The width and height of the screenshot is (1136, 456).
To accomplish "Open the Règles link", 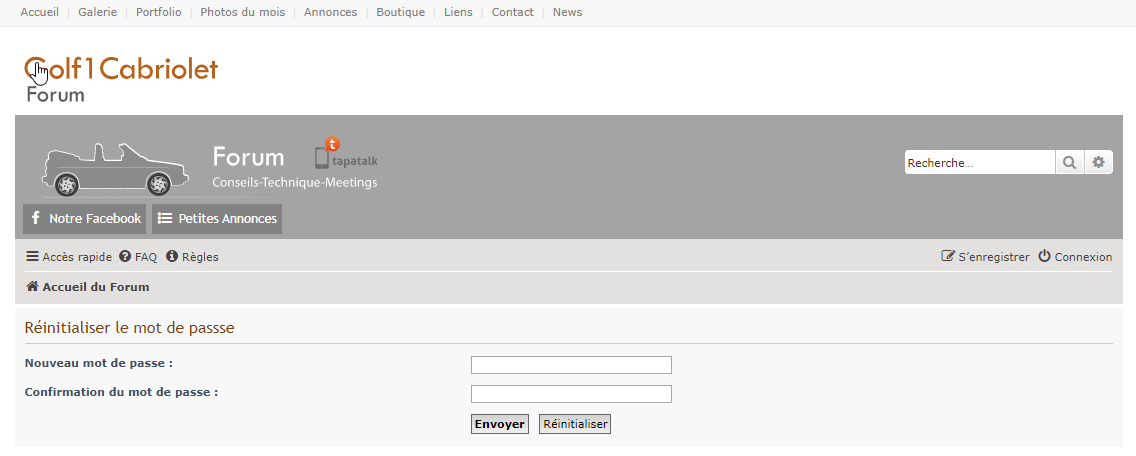I will pyautogui.click(x=192, y=257).
